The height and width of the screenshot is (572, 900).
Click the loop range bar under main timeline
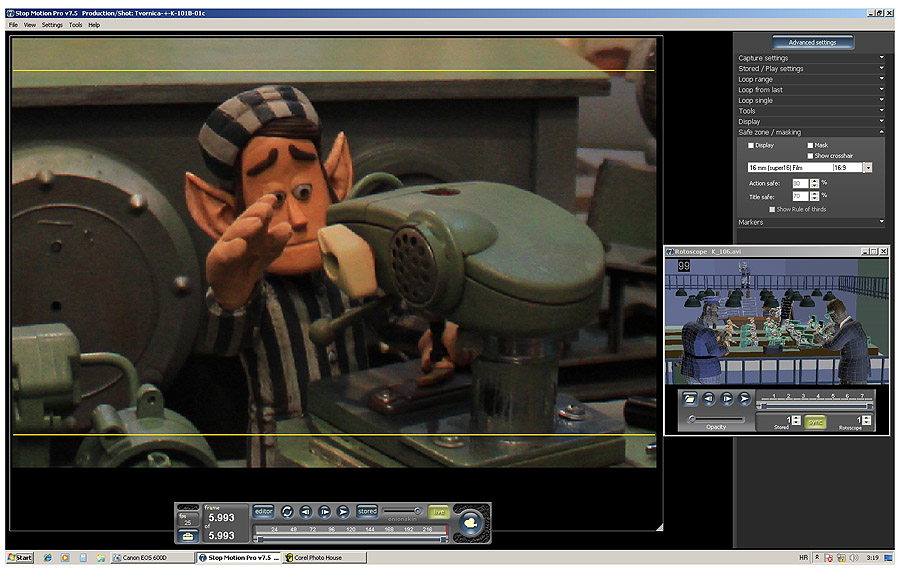tap(351, 539)
